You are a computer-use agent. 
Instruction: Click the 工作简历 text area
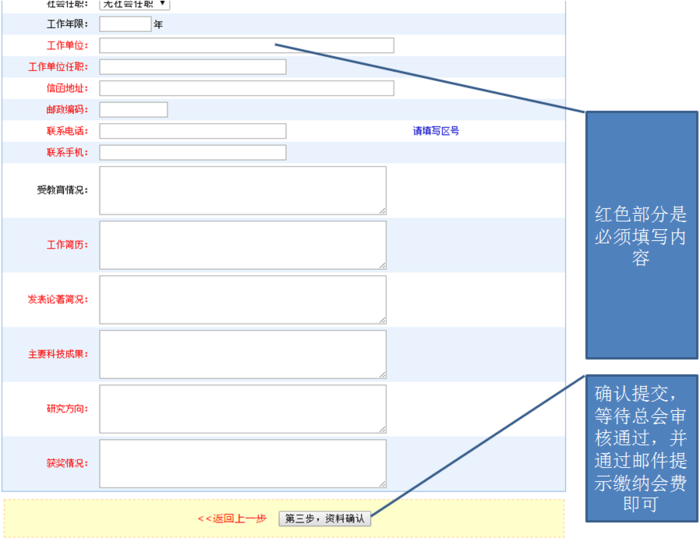[243, 245]
